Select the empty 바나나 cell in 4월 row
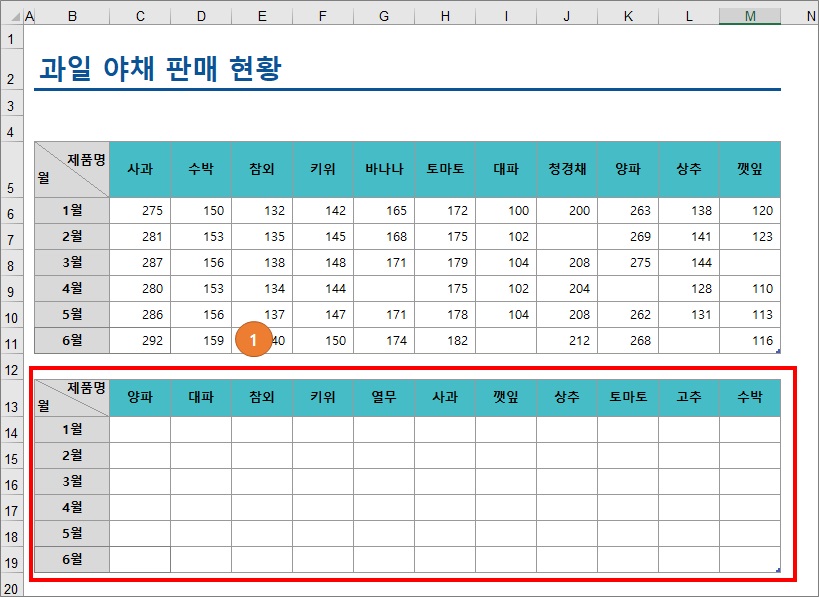The image size is (819, 597). tap(384, 288)
